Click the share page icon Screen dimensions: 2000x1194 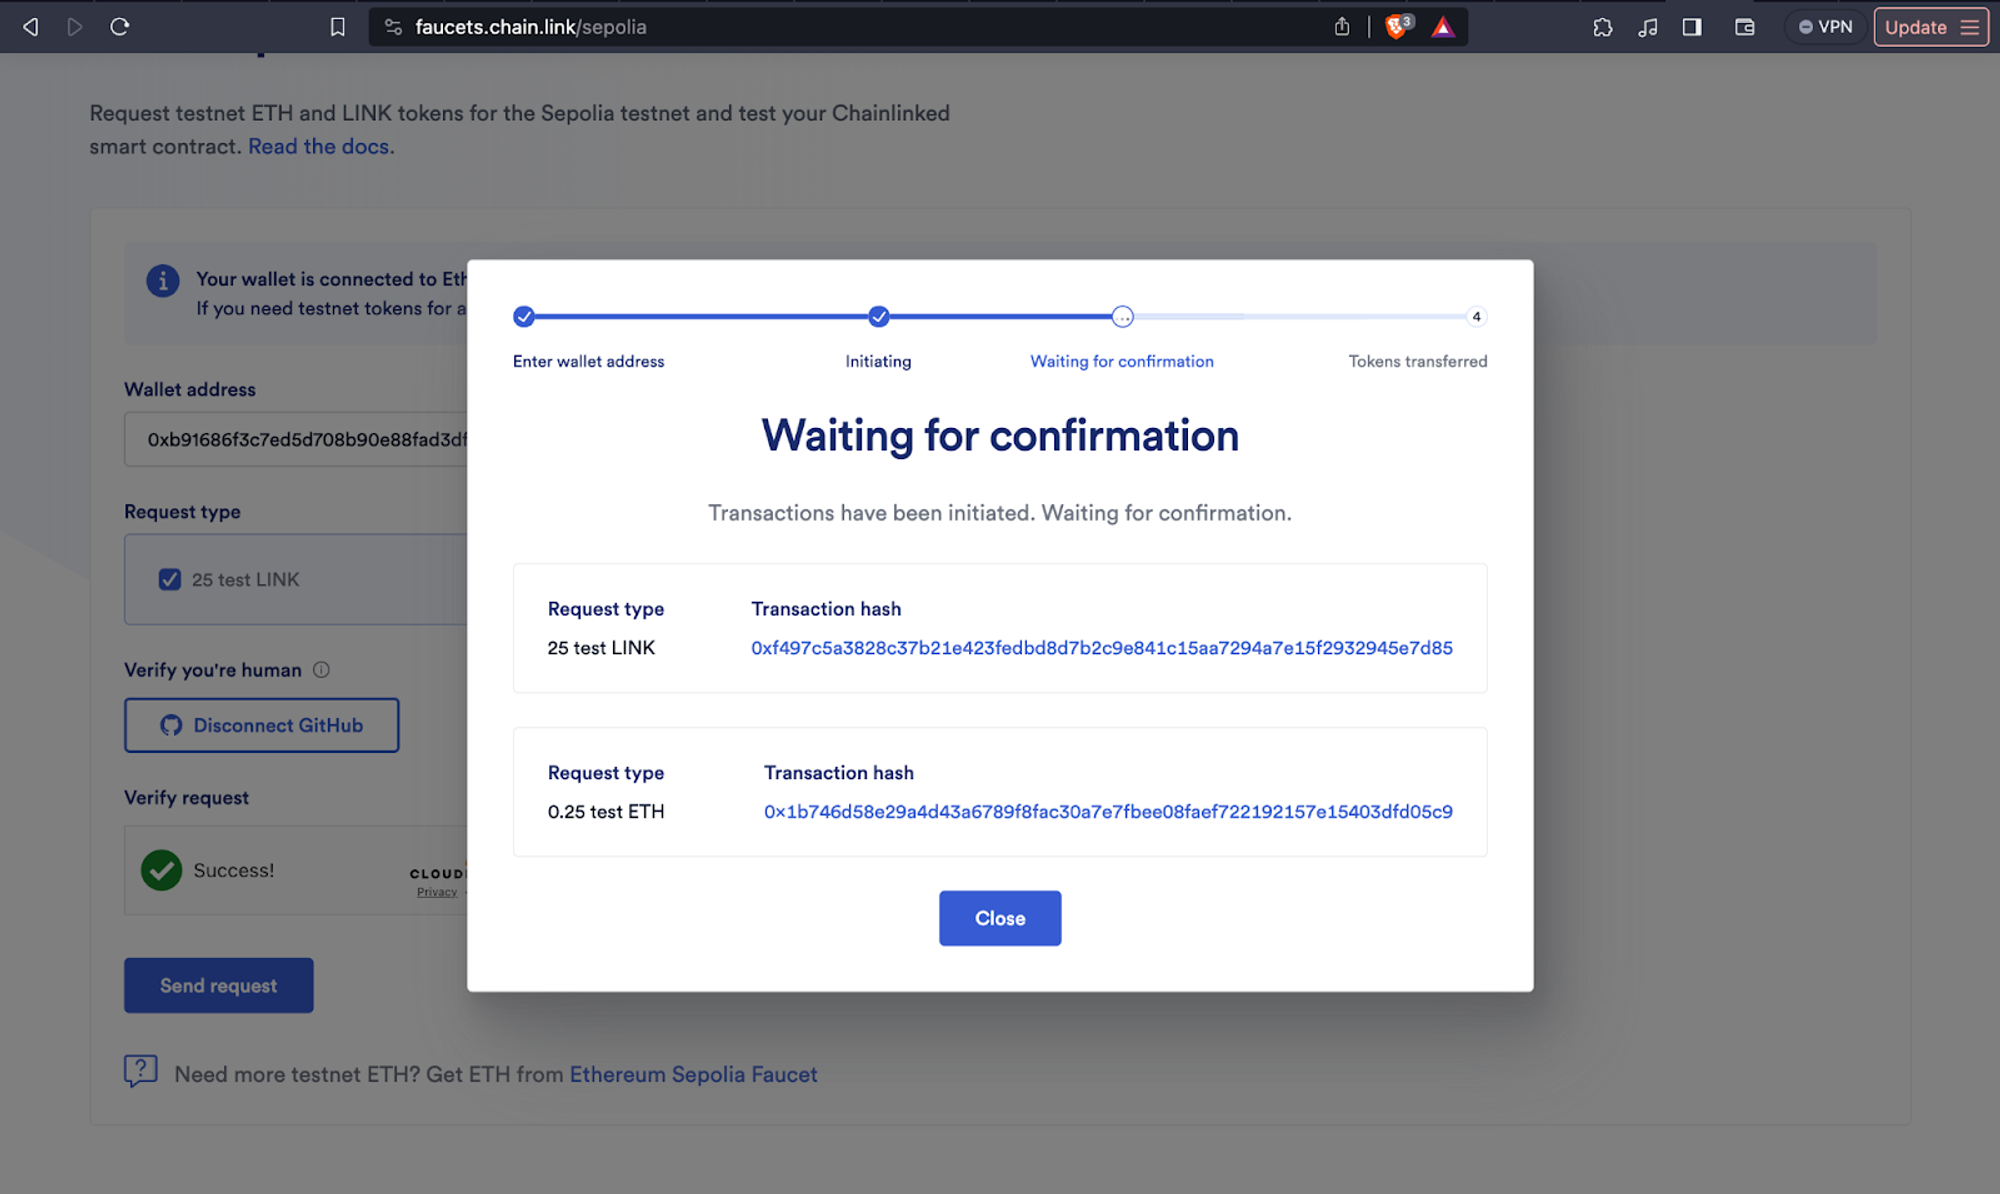(1342, 27)
